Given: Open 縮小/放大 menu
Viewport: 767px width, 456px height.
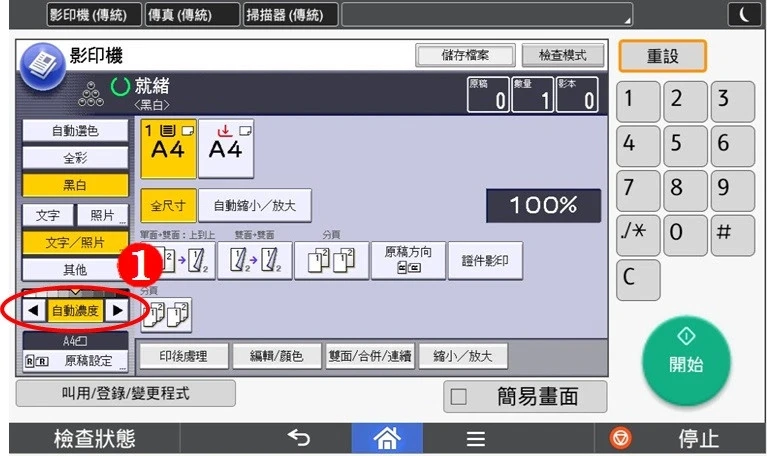Looking at the screenshot, I should 463,356.
